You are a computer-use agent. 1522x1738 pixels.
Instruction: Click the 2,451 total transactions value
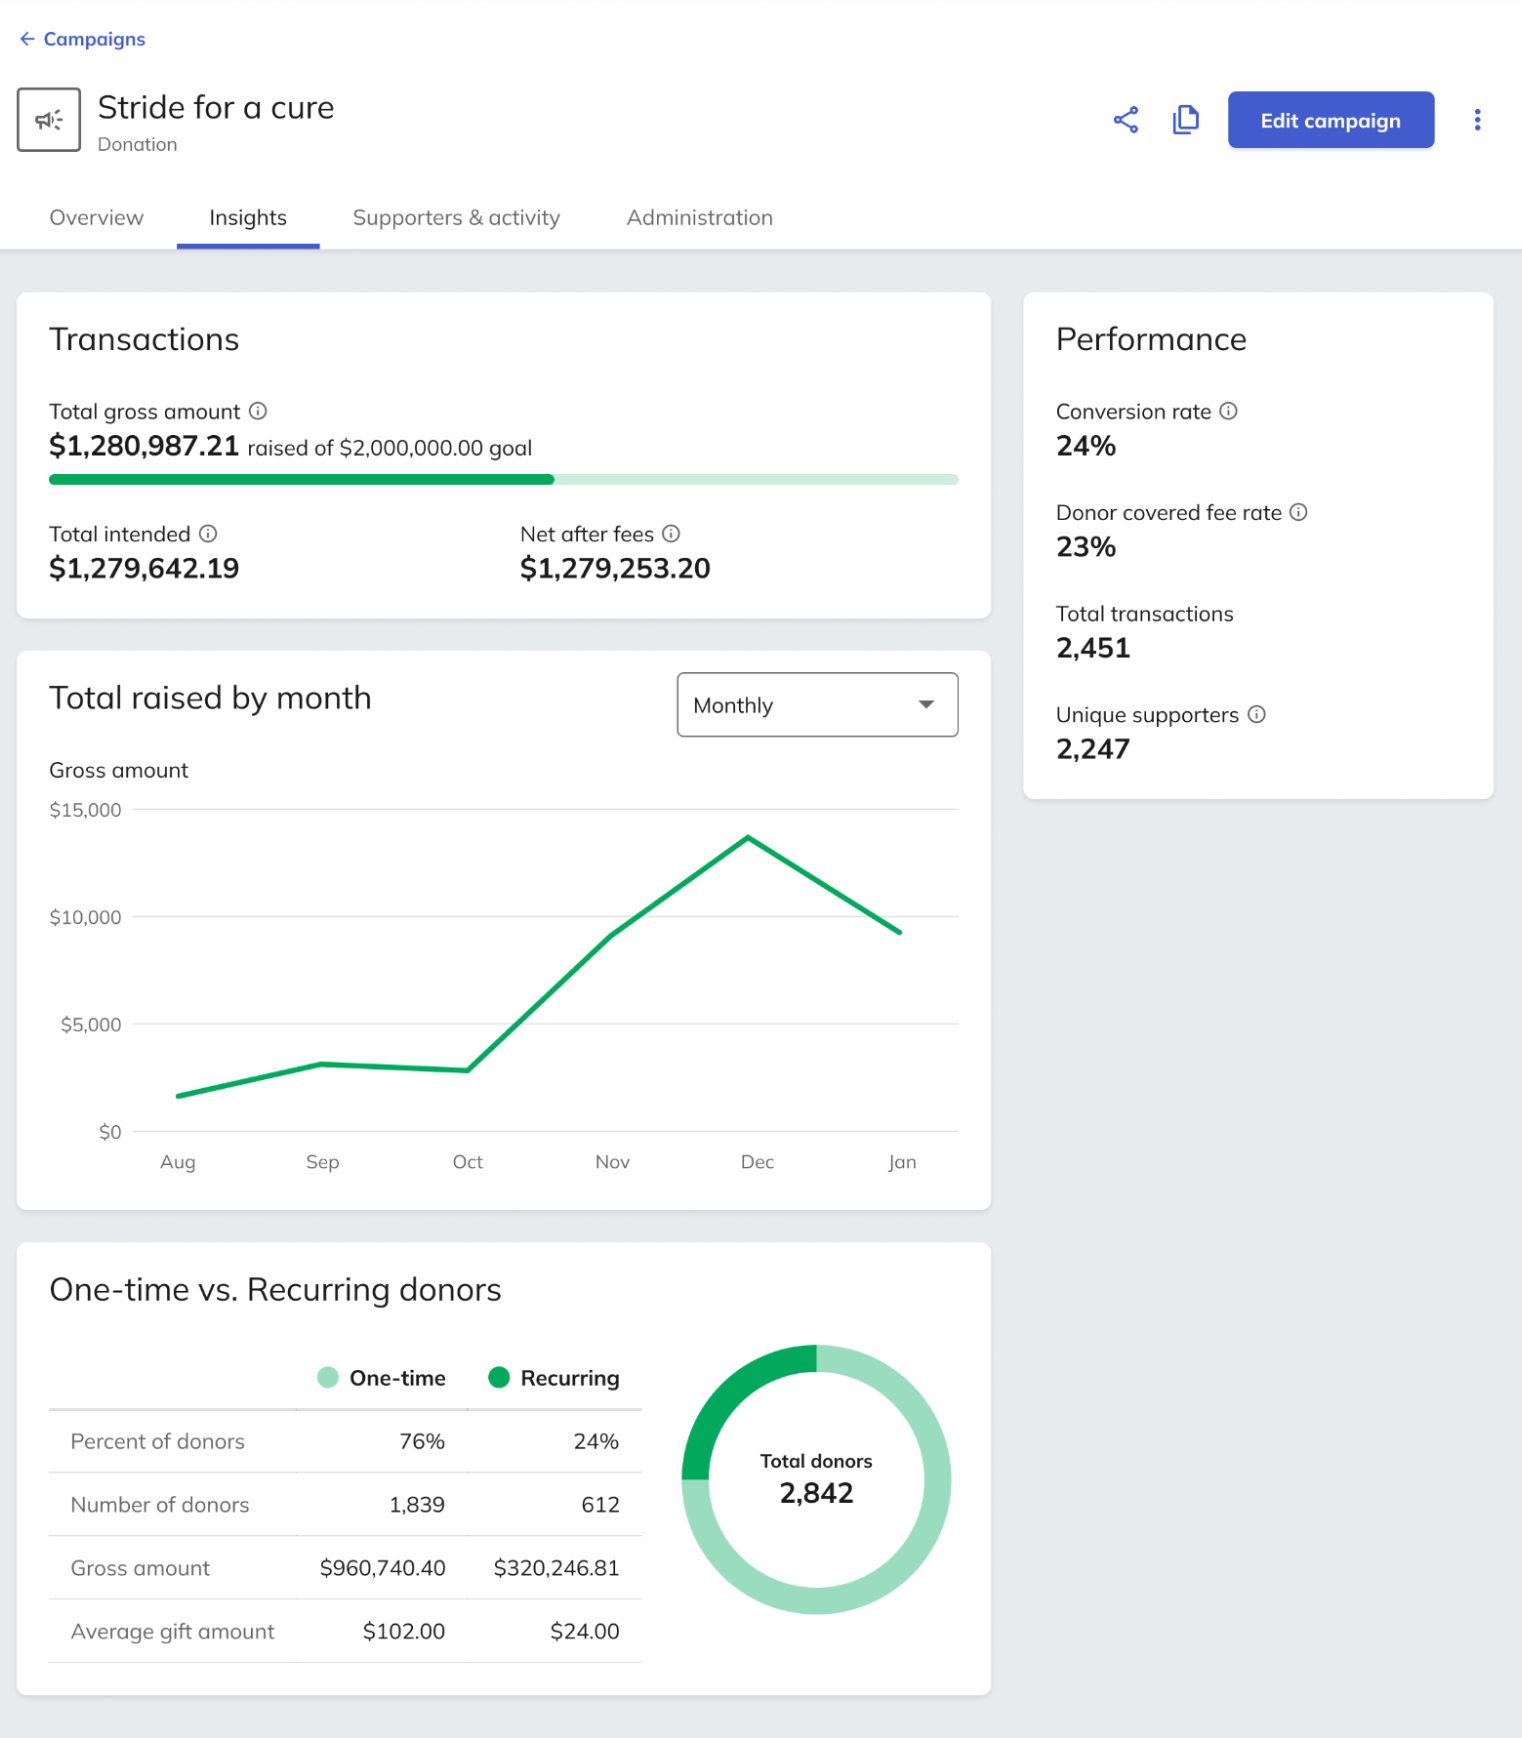tap(1093, 648)
